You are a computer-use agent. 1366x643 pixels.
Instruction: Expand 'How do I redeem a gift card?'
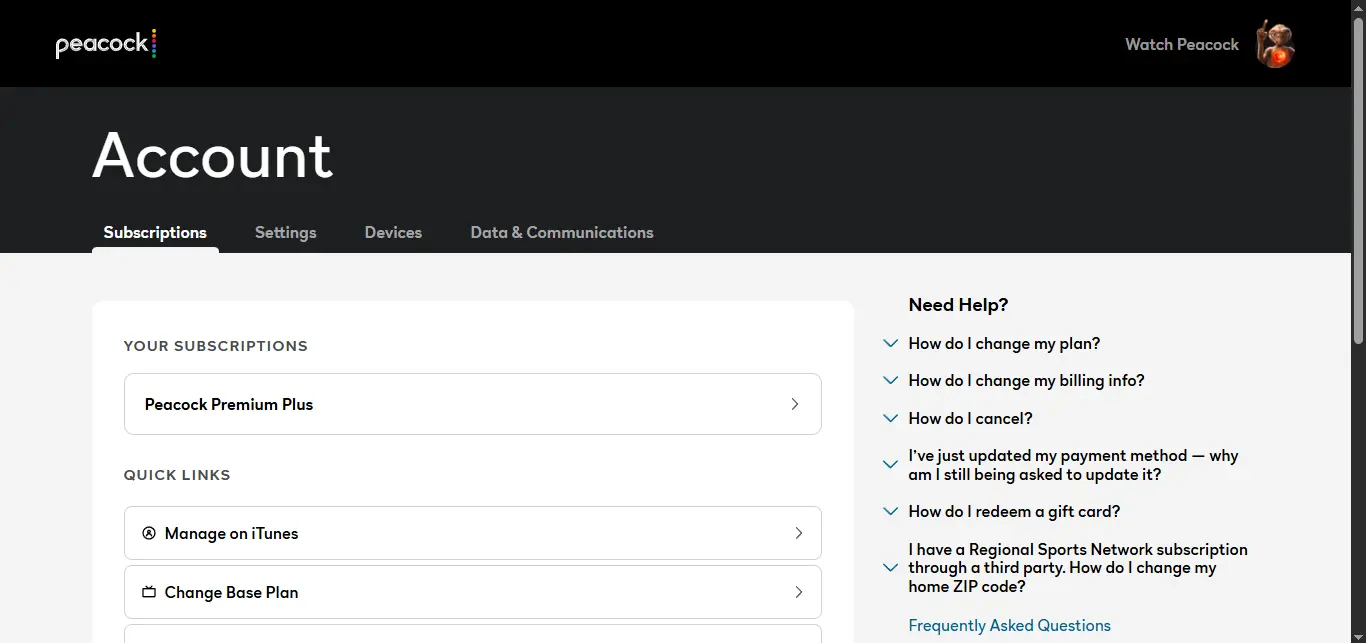[1014, 511]
